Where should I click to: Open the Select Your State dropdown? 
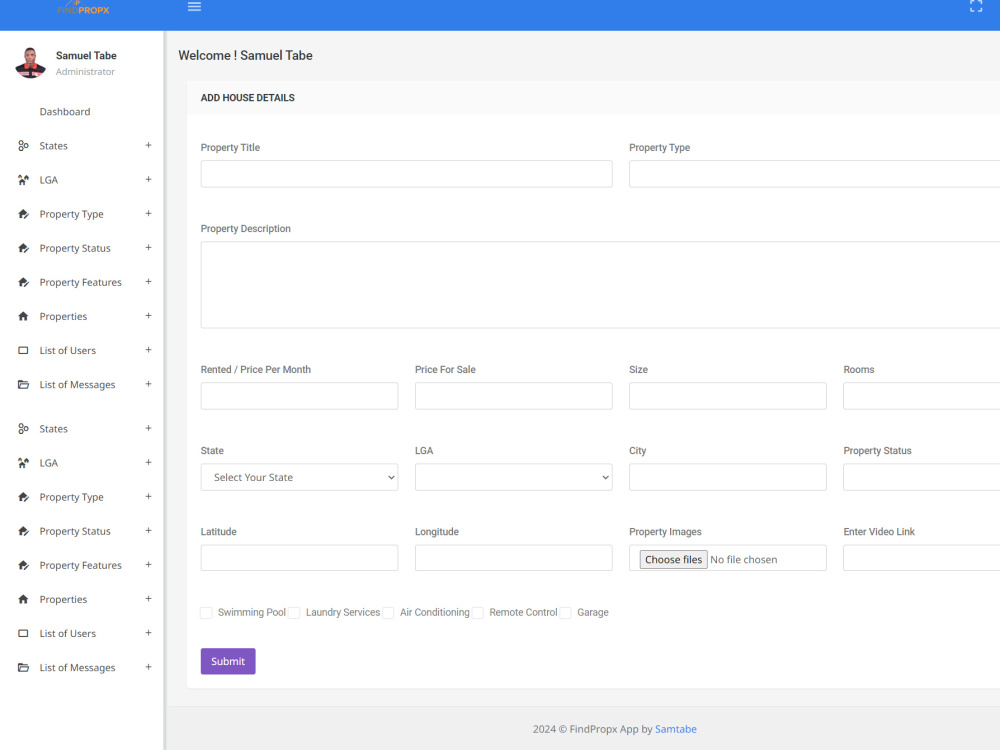299,477
